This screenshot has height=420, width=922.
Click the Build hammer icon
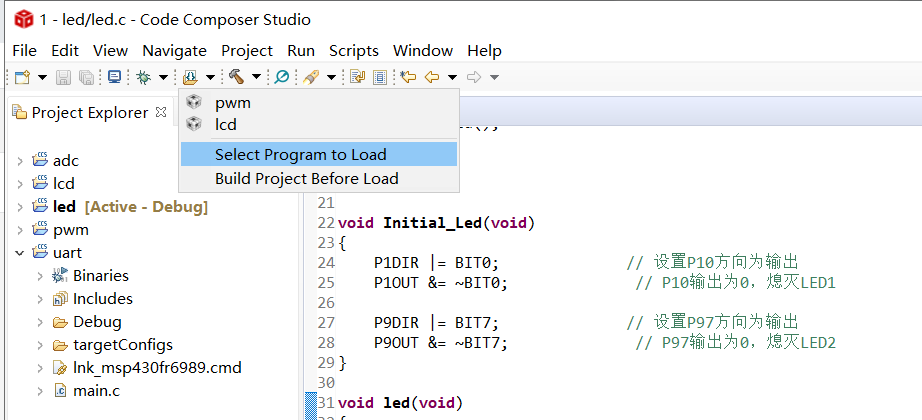pos(236,77)
